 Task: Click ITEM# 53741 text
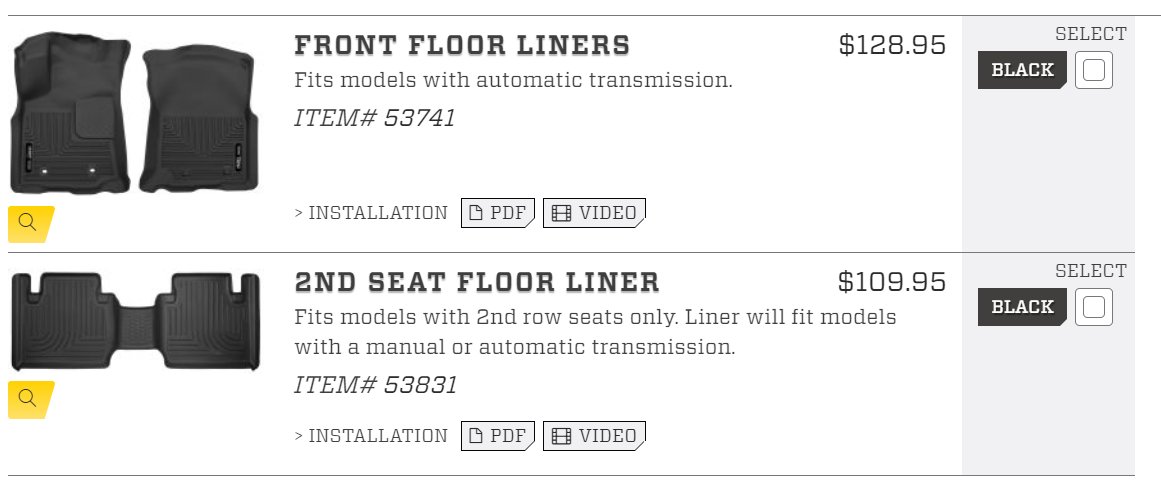coord(375,118)
